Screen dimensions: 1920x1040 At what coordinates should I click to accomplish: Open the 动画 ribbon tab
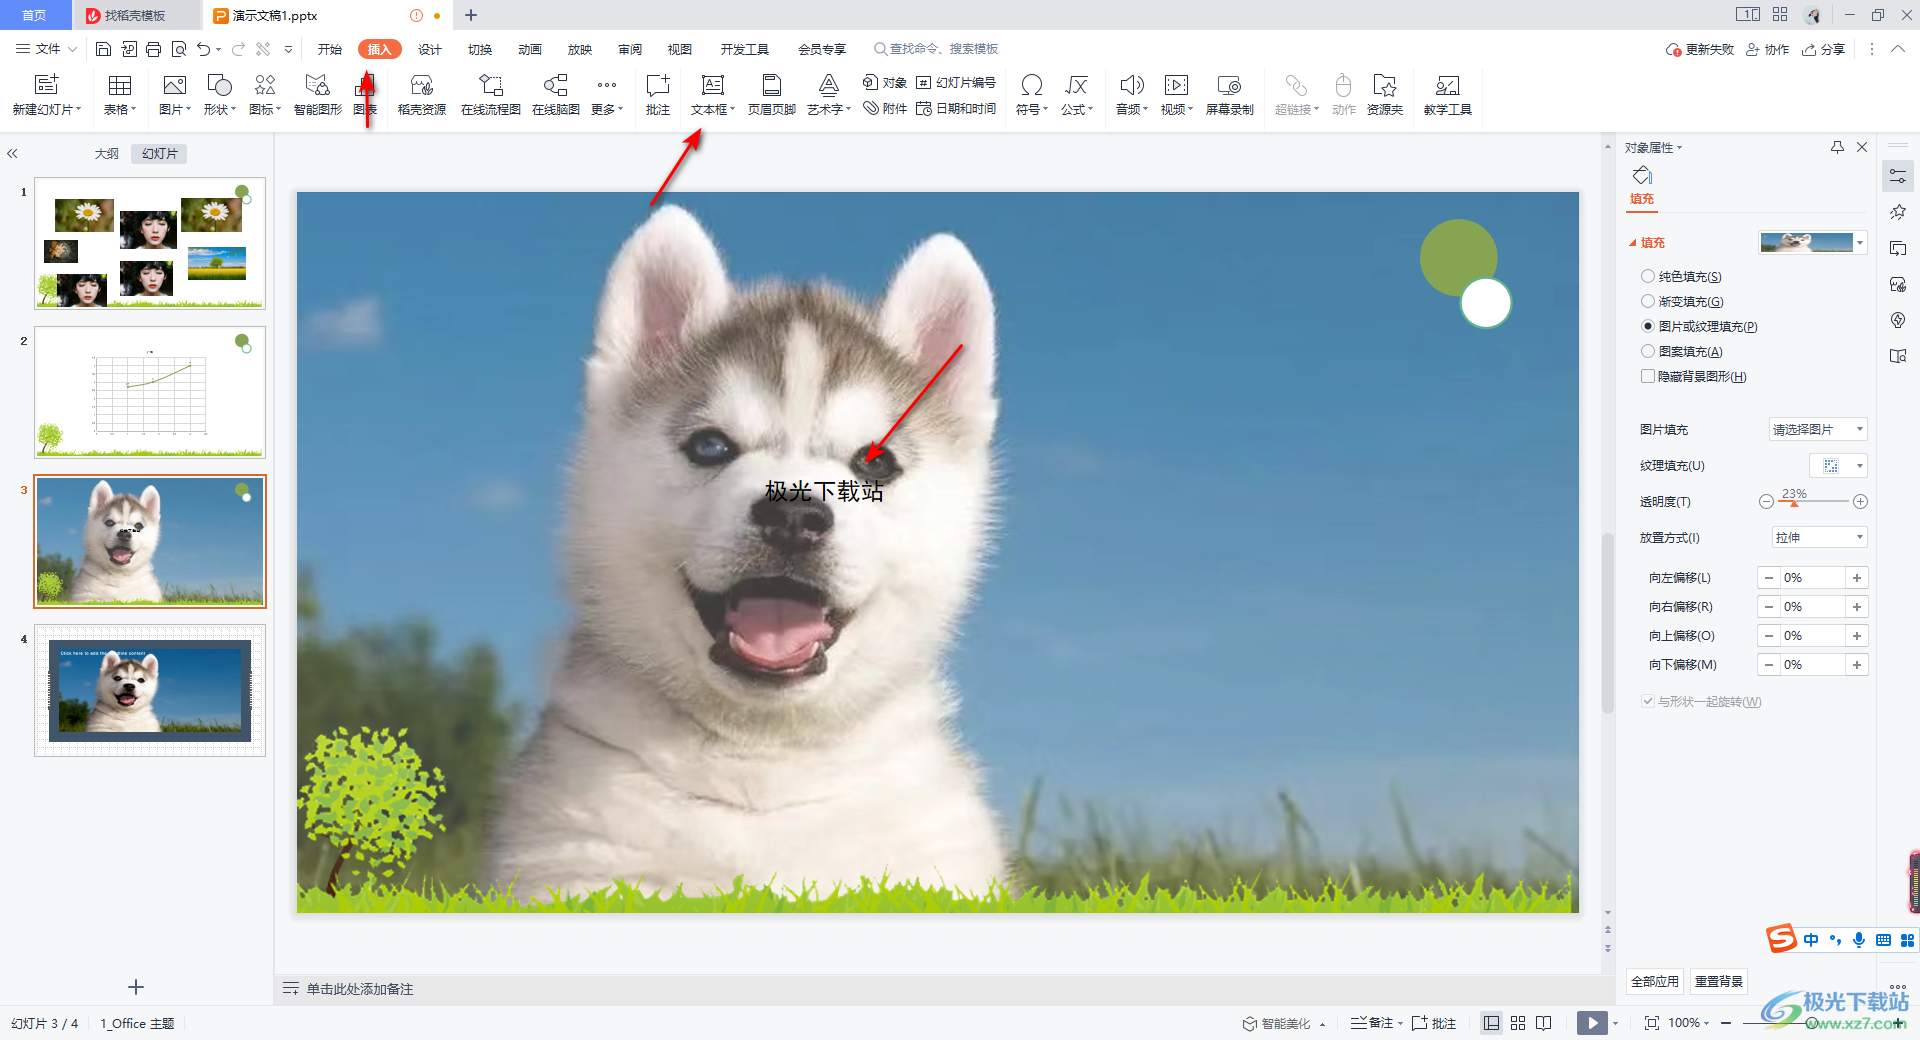(530, 49)
